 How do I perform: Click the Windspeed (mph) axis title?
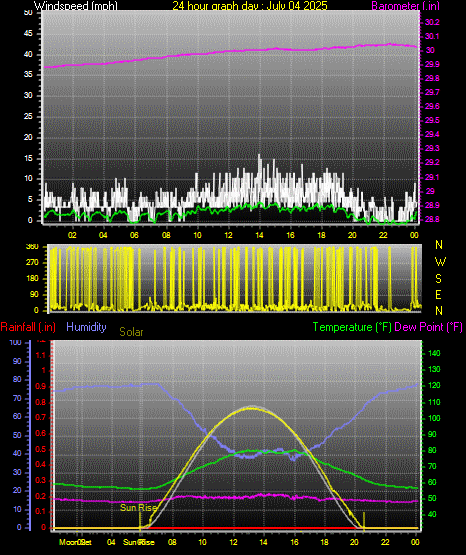(x=76, y=5)
